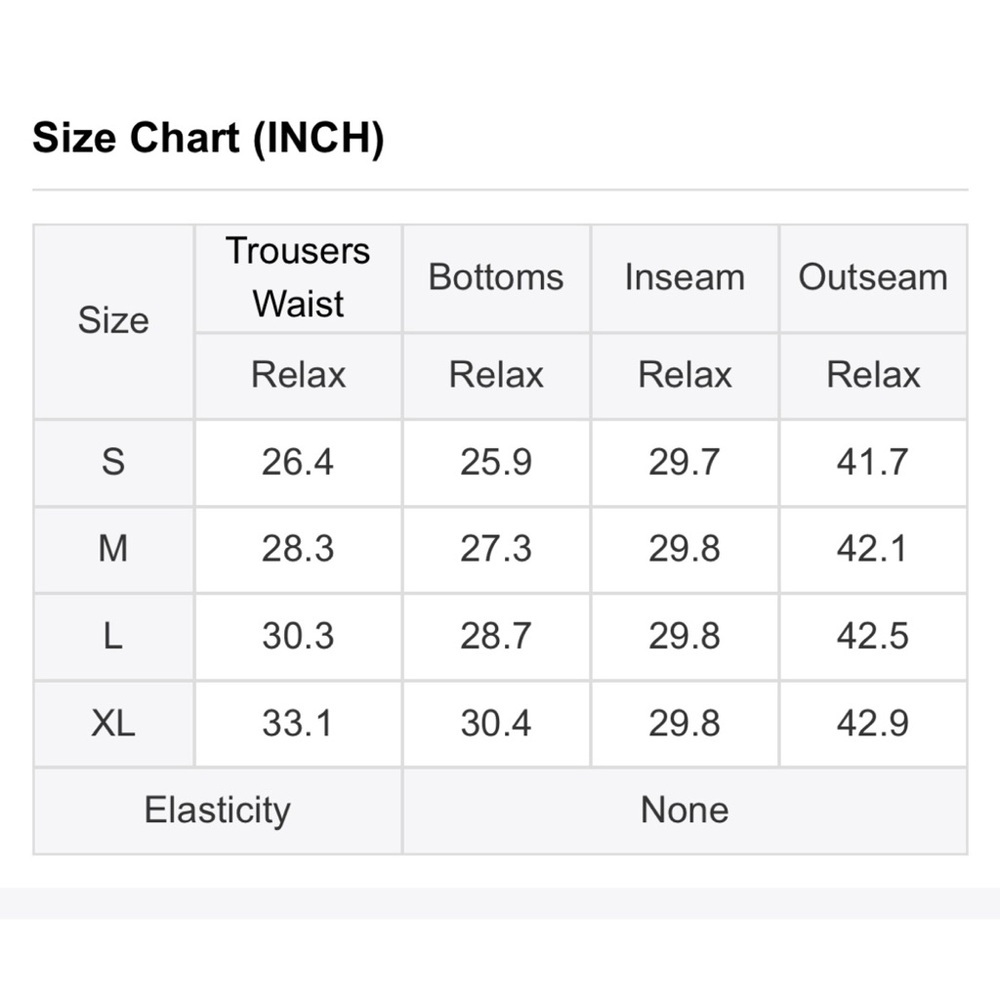Select the S size row label
This screenshot has width=1000, height=1000.
tap(114, 462)
